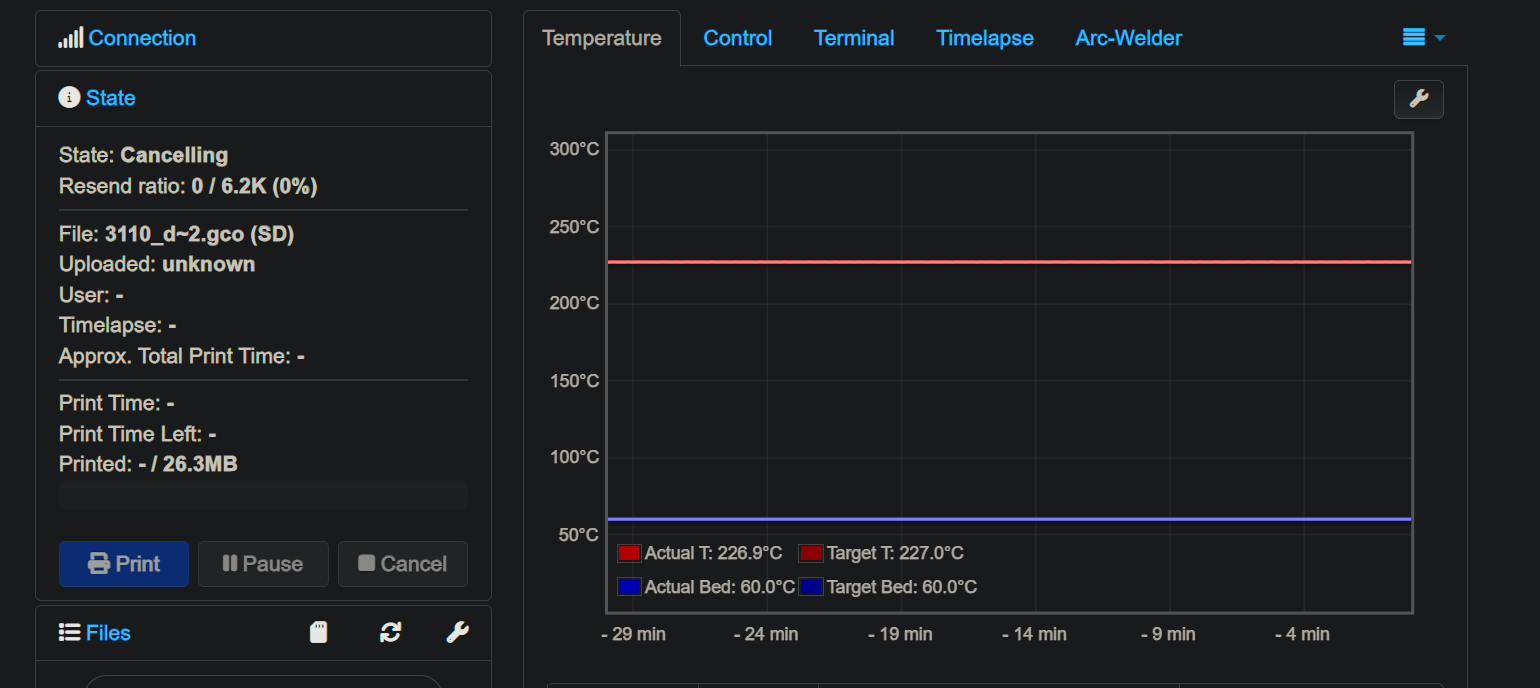Screen dimensions: 1540x688
Task: Collapse the Connection panel
Action: coord(142,38)
